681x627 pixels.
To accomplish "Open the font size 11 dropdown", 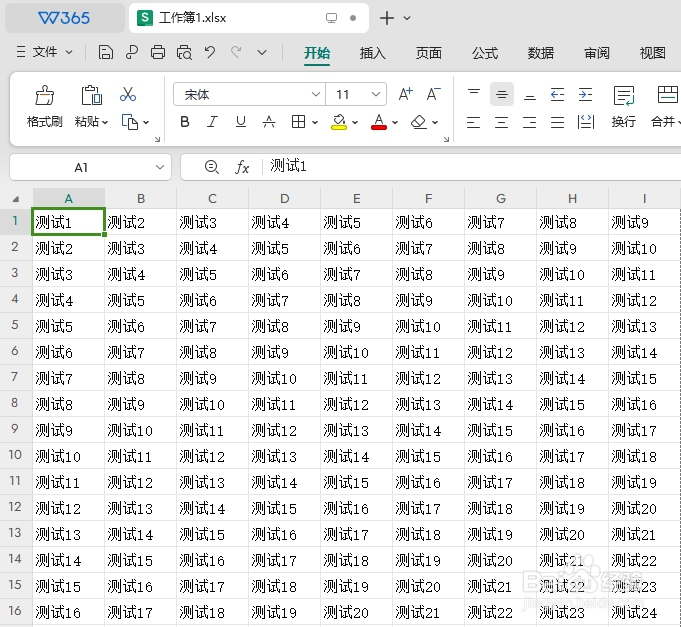I will point(376,94).
